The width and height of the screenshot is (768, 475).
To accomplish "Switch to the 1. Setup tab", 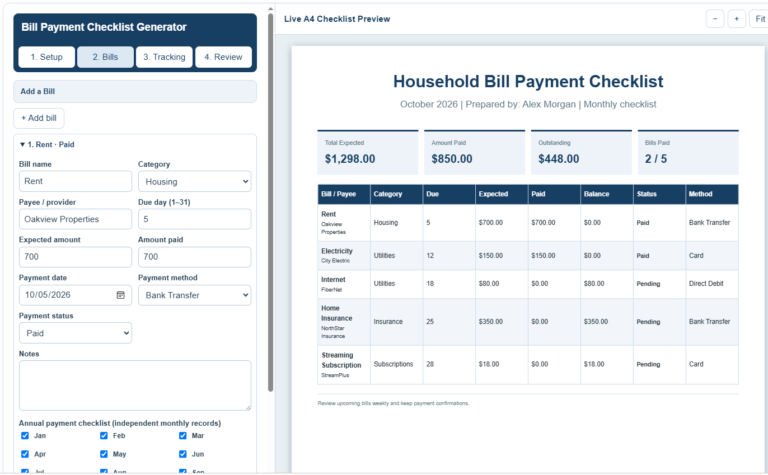I will click(47, 57).
